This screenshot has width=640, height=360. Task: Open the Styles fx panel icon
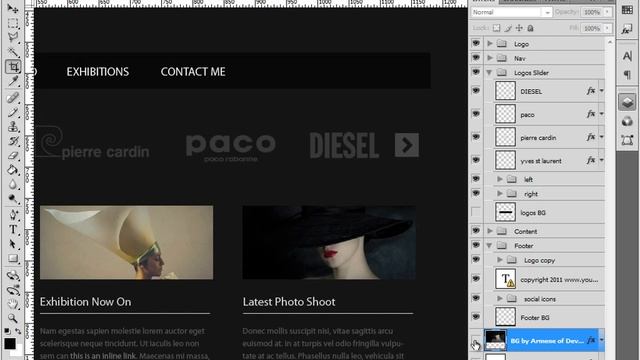[627, 29]
